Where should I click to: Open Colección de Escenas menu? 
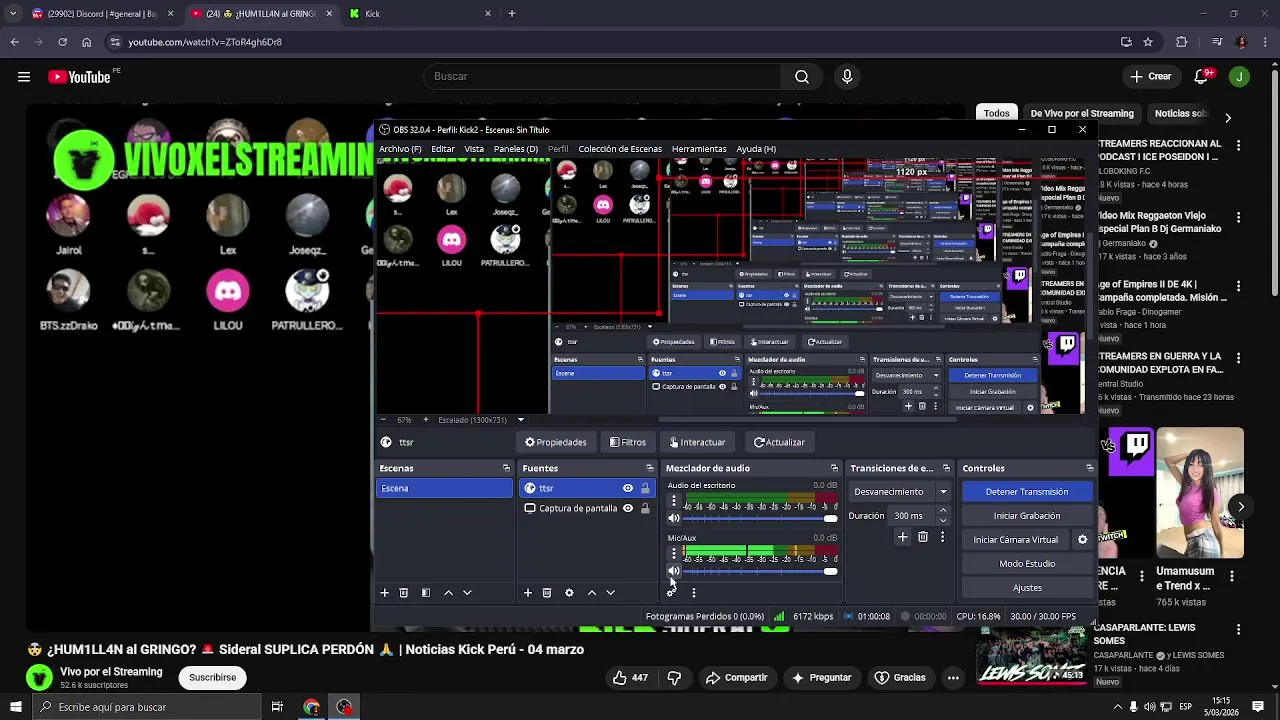[620, 149]
